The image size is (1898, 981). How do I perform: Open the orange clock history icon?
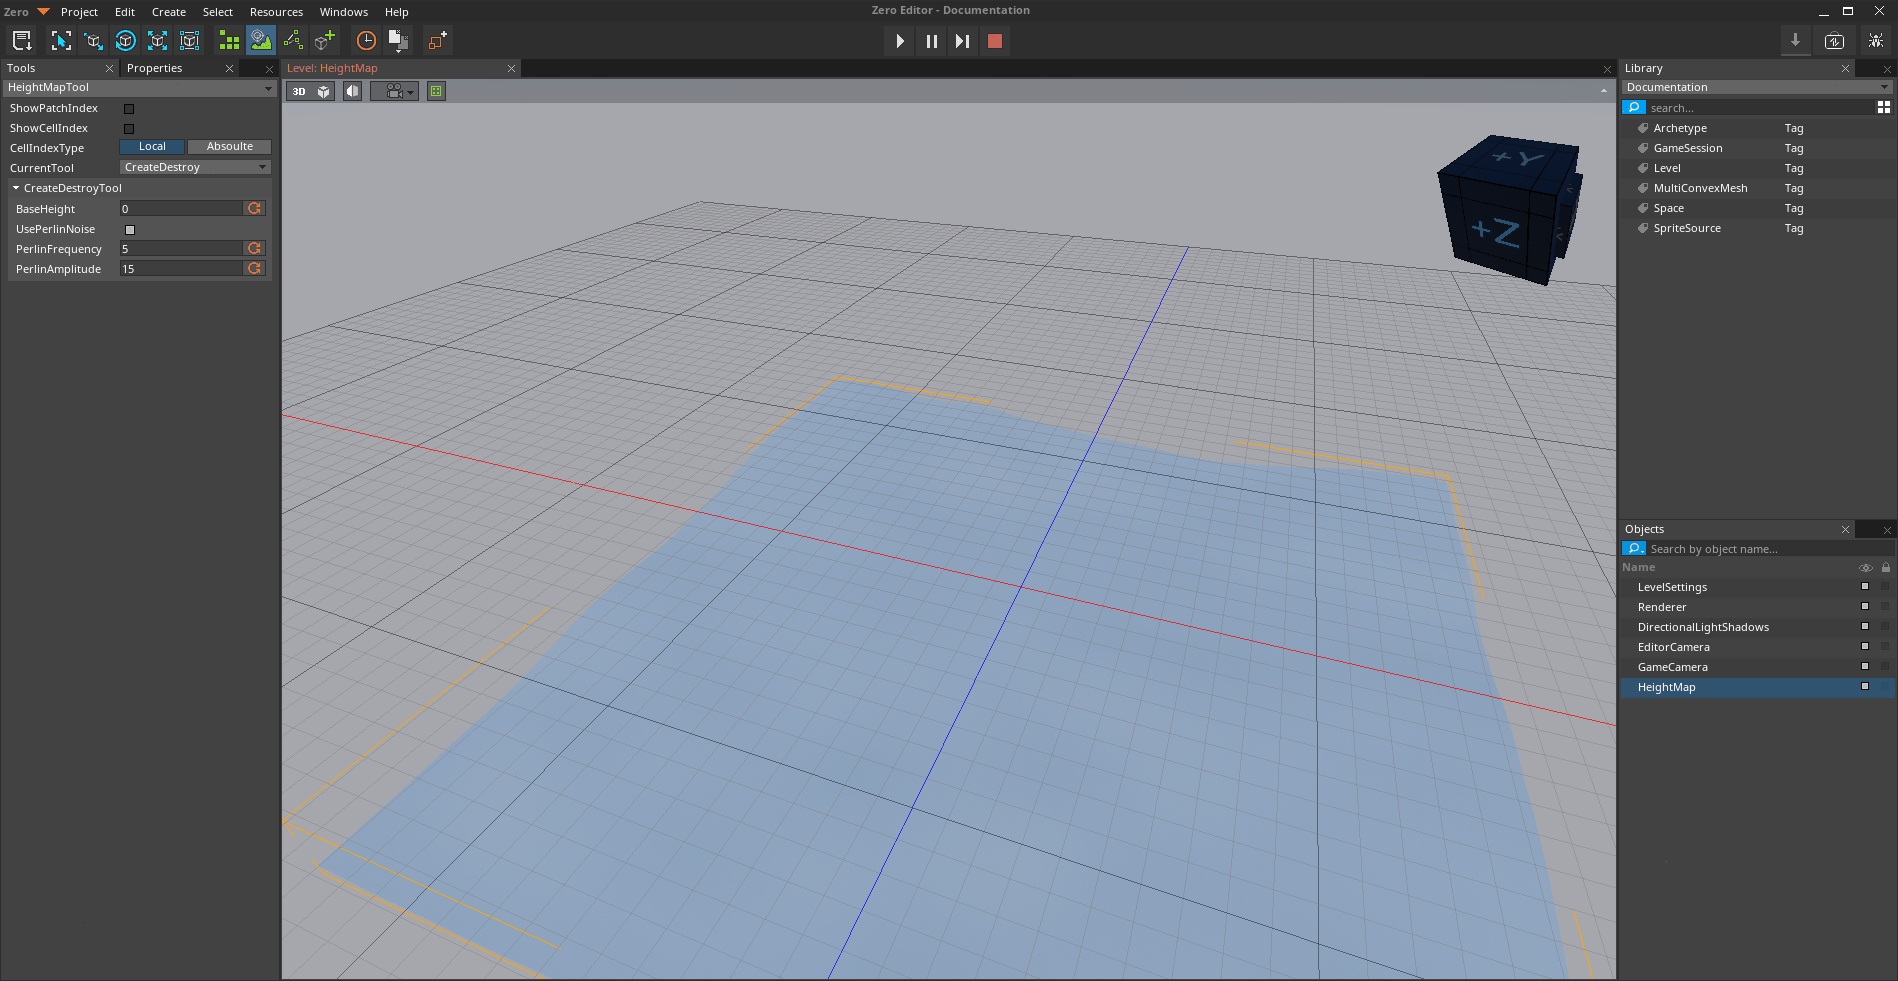point(366,41)
